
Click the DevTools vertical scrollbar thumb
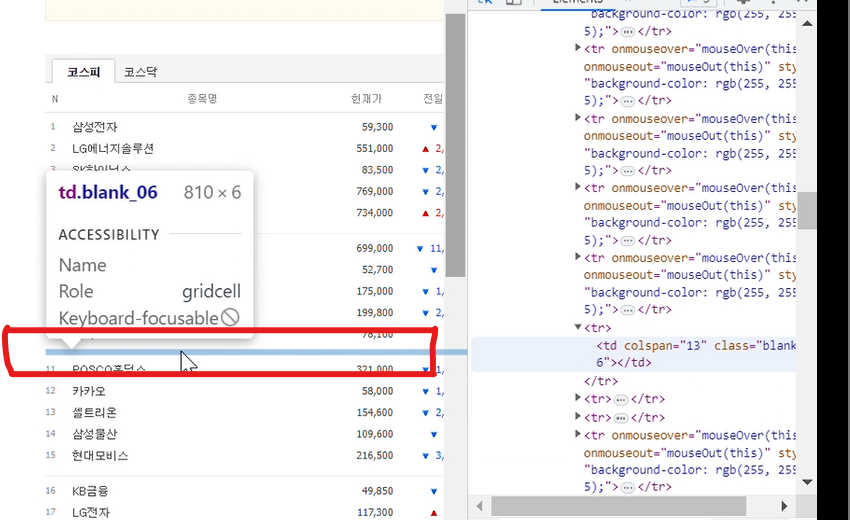click(807, 210)
